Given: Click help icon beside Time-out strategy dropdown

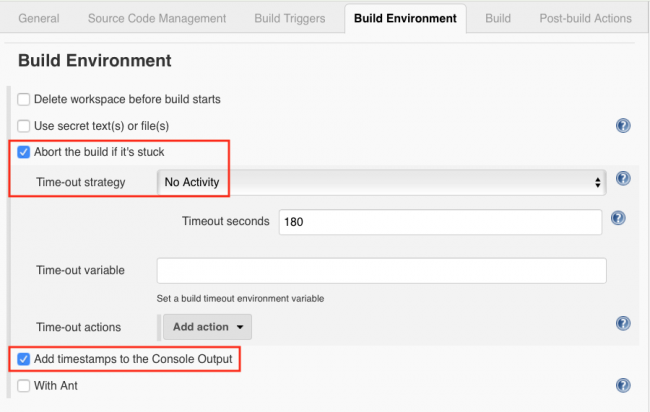Looking at the screenshot, I should [623, 179].
